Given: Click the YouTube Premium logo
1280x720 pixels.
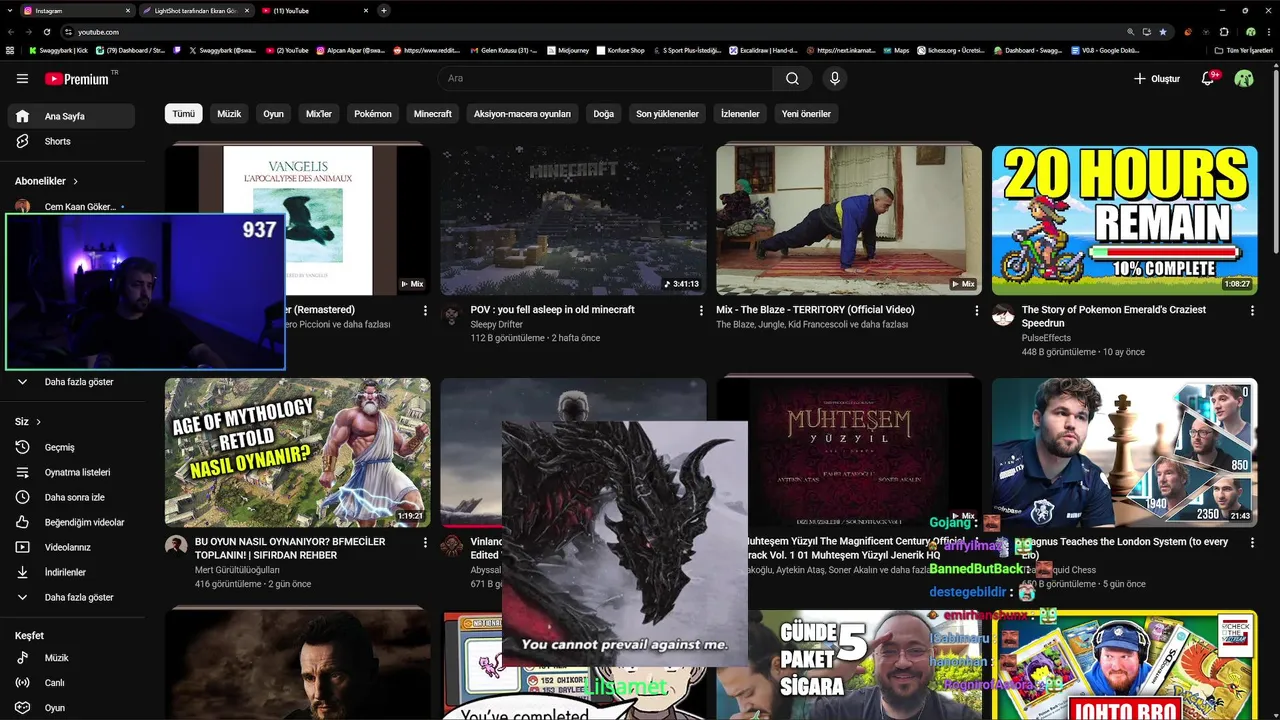Looking at the screenshot, I should click(79, 79).
